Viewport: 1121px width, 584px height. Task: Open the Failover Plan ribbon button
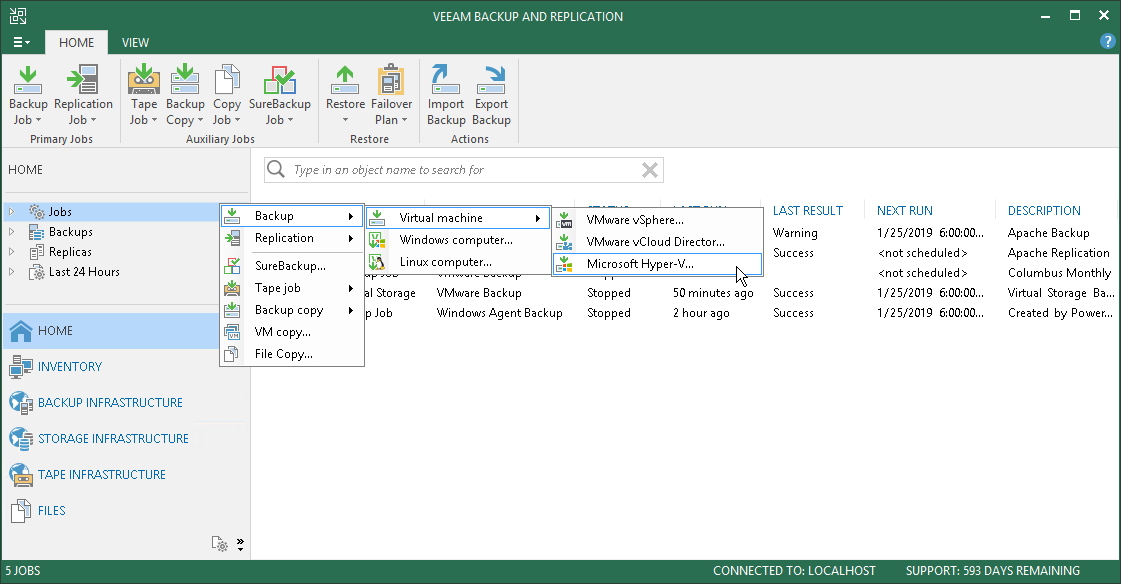point(391,95)
